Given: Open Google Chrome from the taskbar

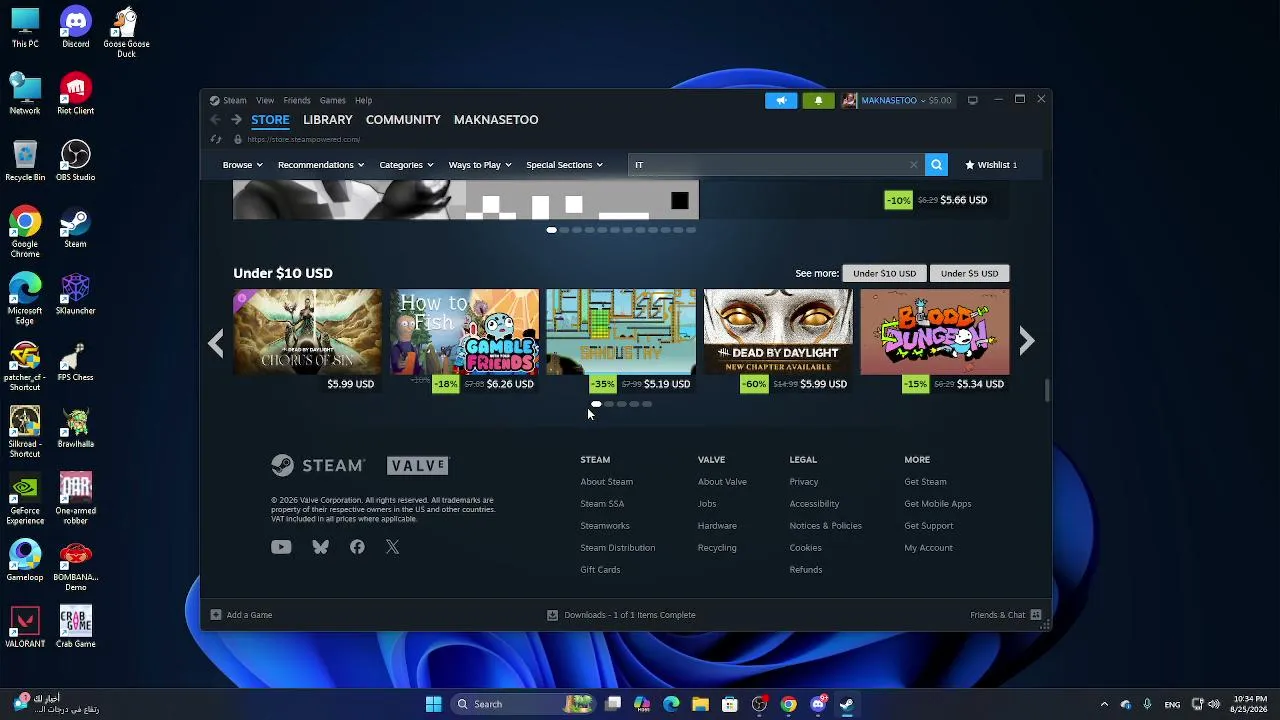Looking at the screenshot, I should [x=789, y=704].
